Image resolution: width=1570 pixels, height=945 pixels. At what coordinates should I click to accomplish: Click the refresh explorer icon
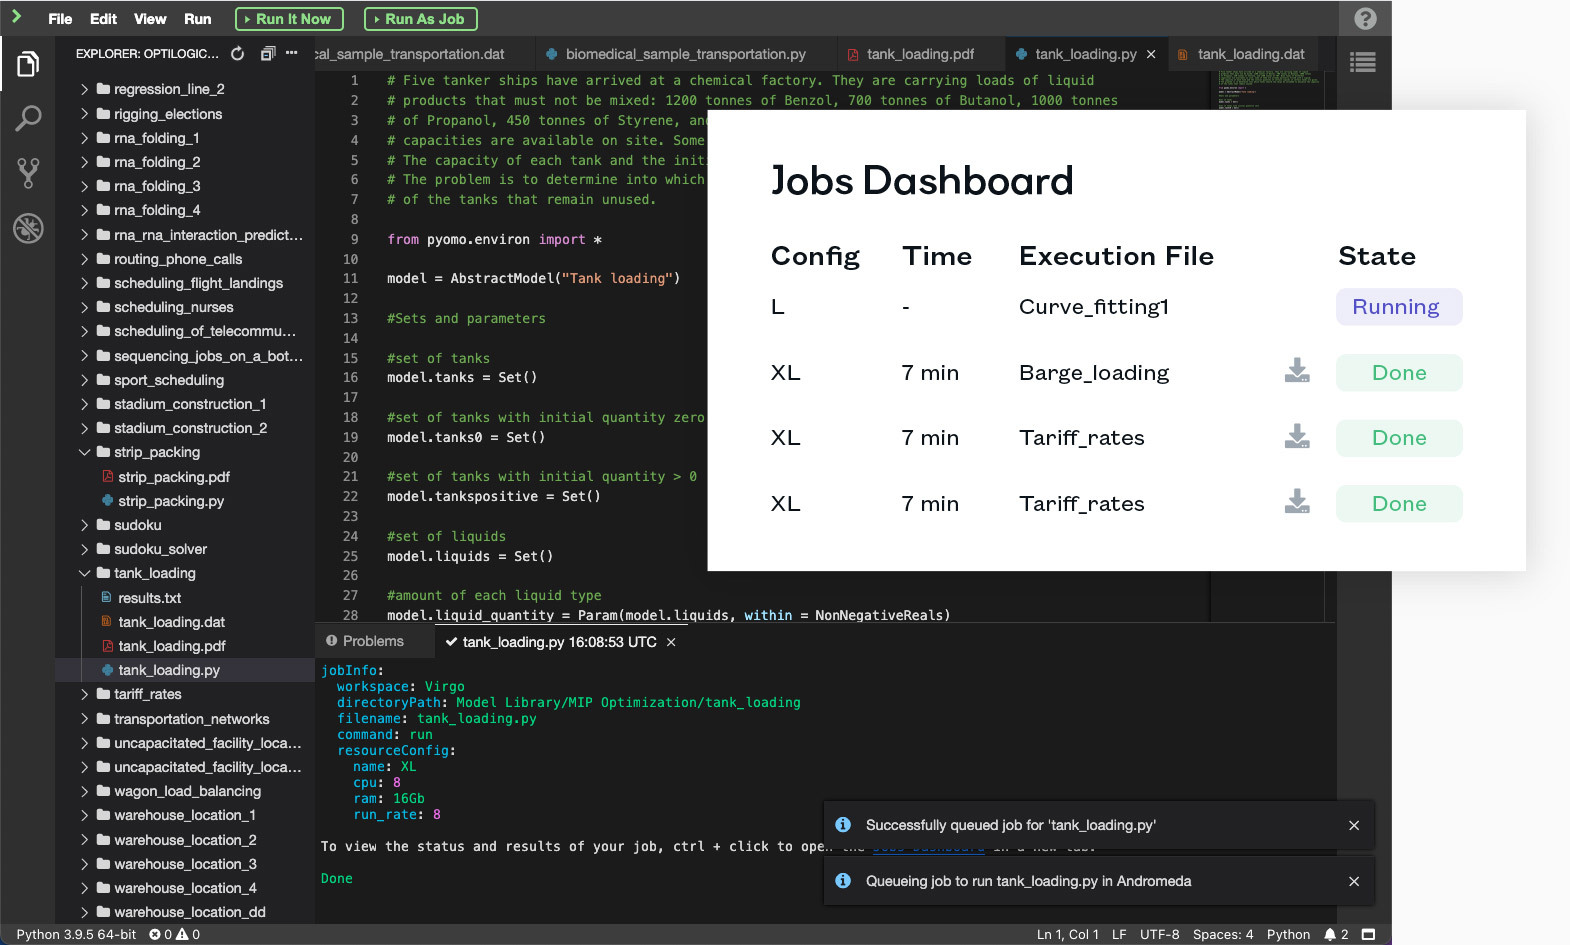(238, 54)
